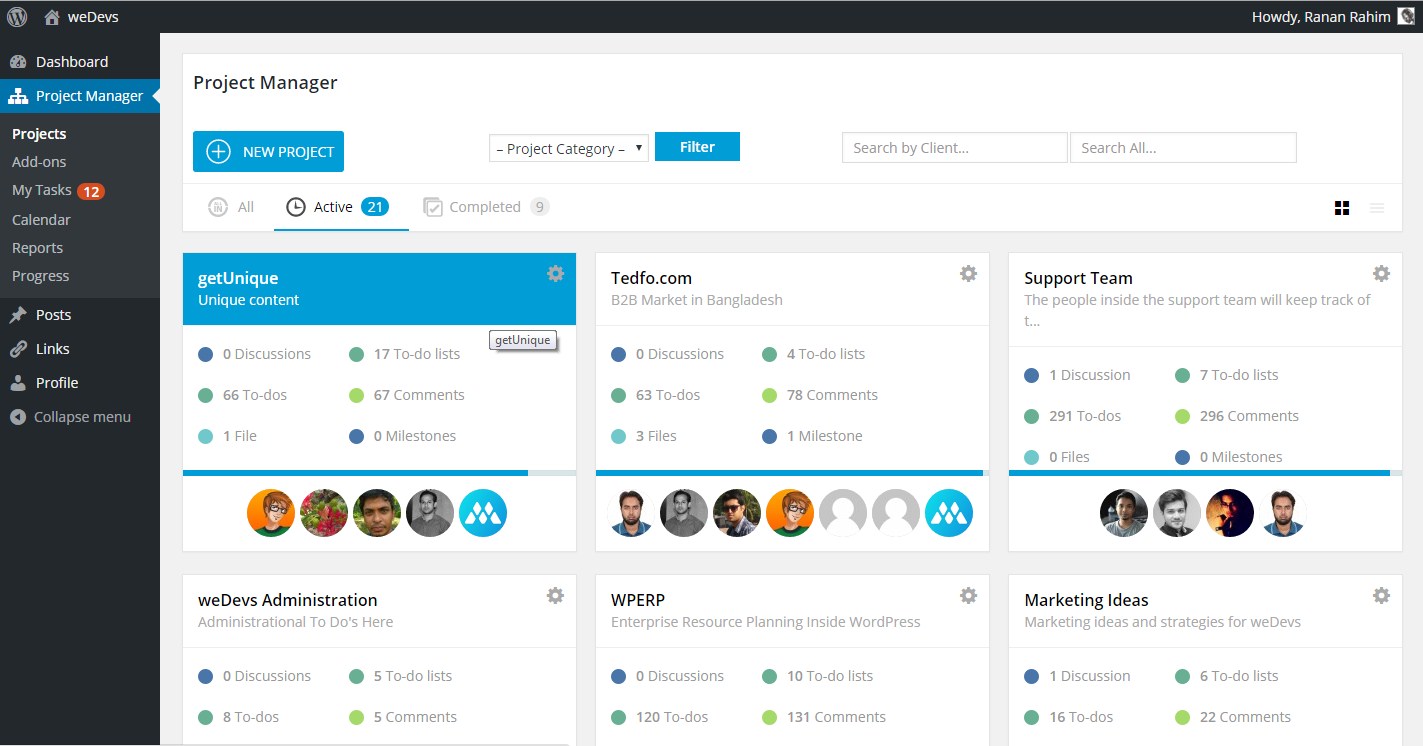Click '22 Comments' on Marketing Ideas card
The height and width of the screenshot is (746, 1423).
point(1233,717)
